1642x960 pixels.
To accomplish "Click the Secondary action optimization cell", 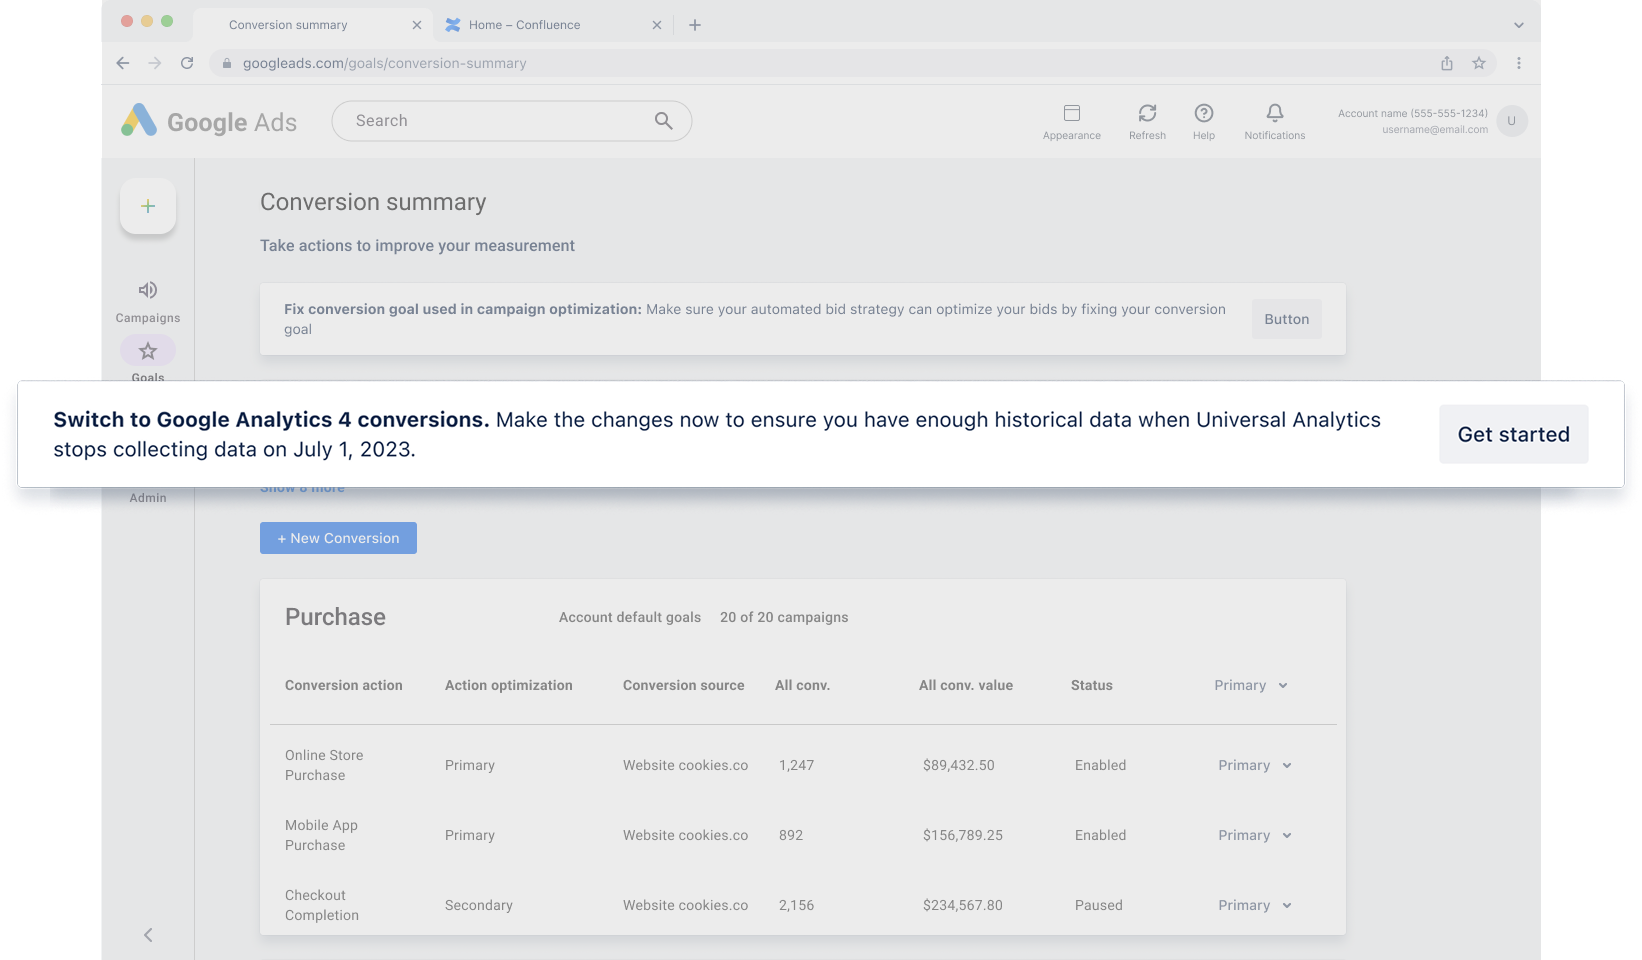I will pyautogui.click(x=478, y=905).
